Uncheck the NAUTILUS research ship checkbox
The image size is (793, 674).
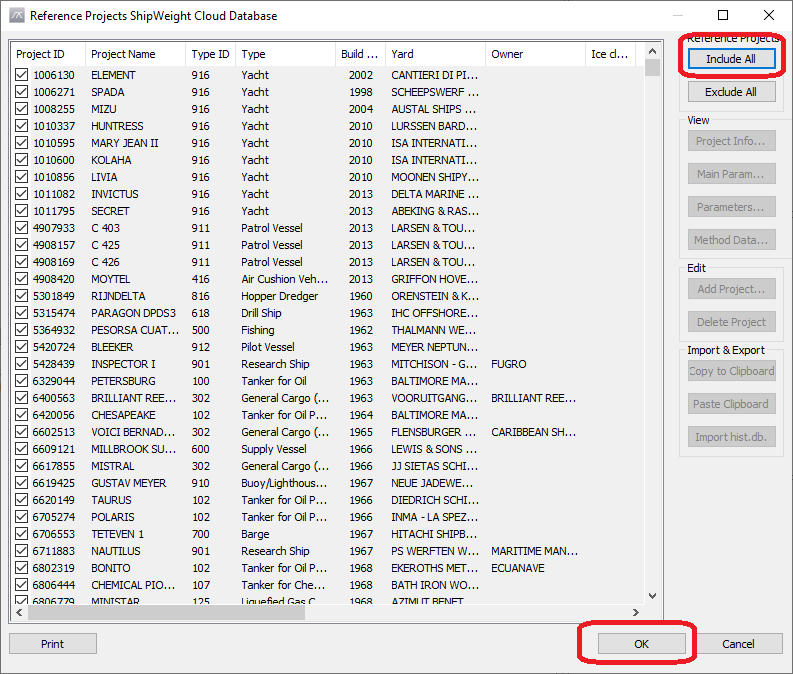click(21, 551)
